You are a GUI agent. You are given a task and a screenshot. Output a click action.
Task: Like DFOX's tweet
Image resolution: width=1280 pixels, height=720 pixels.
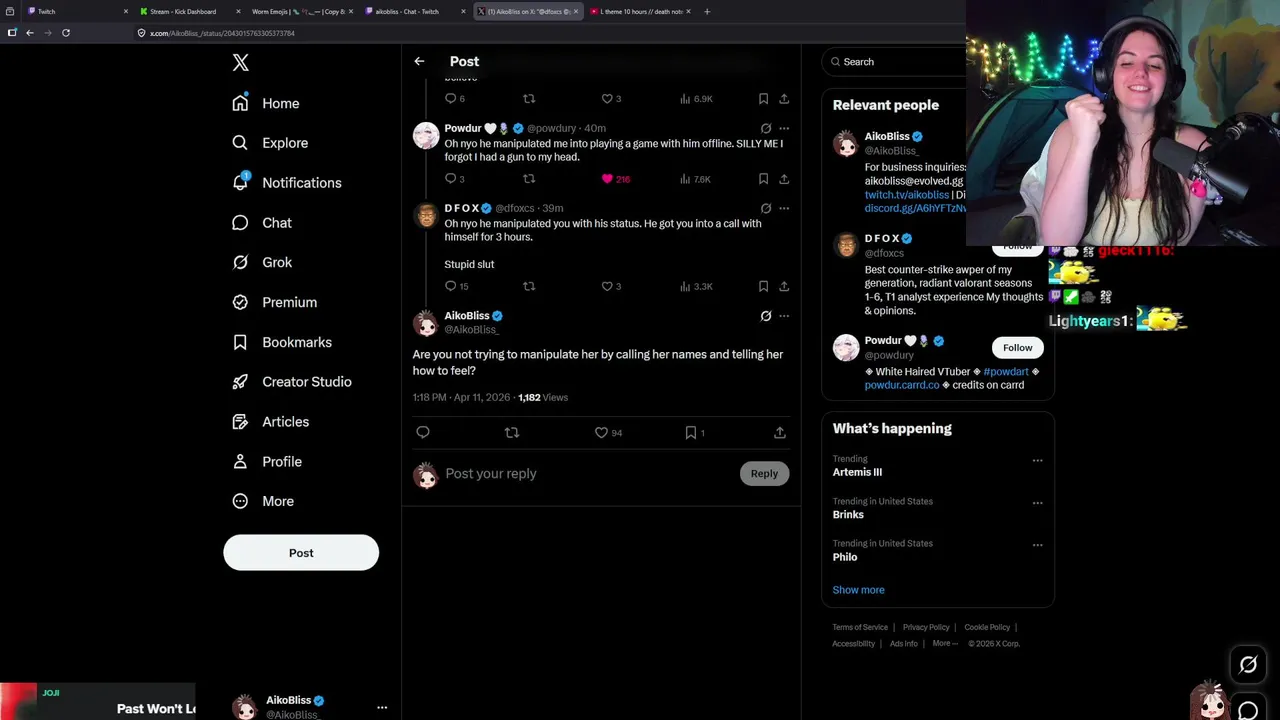(x=607, y=286)
